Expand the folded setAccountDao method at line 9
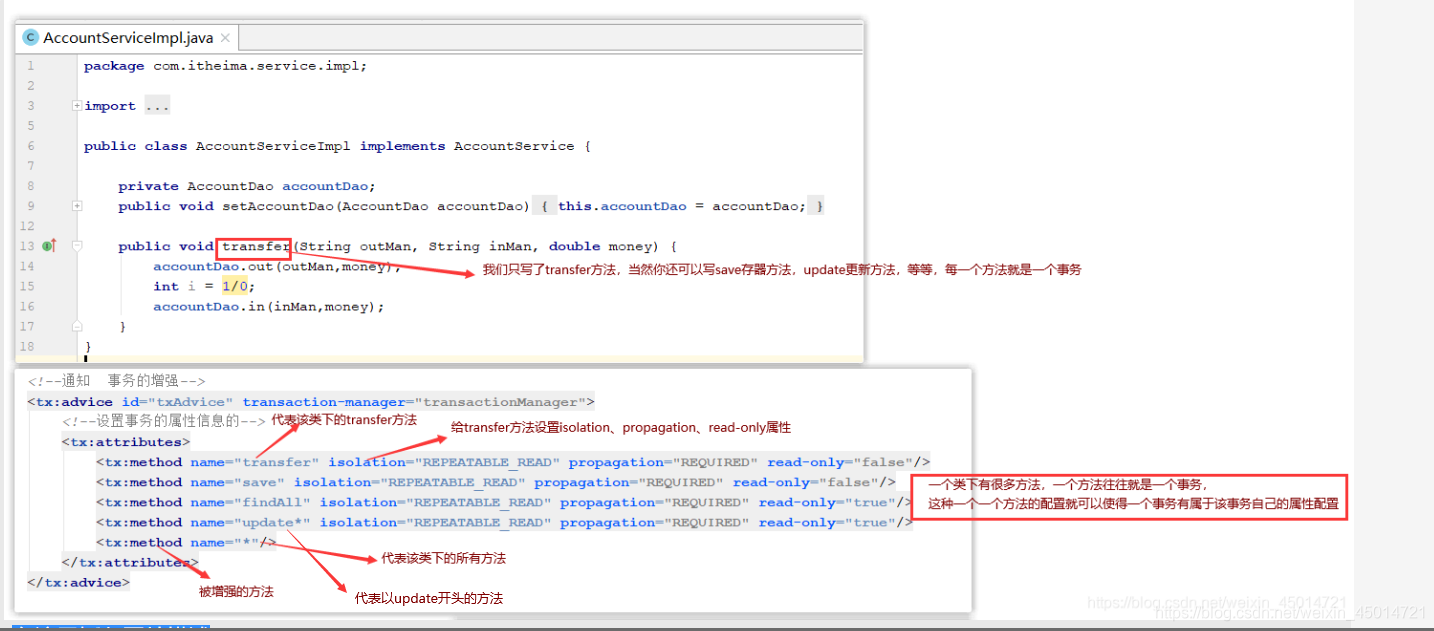1434x631 pixels. (x=77, y=206)
